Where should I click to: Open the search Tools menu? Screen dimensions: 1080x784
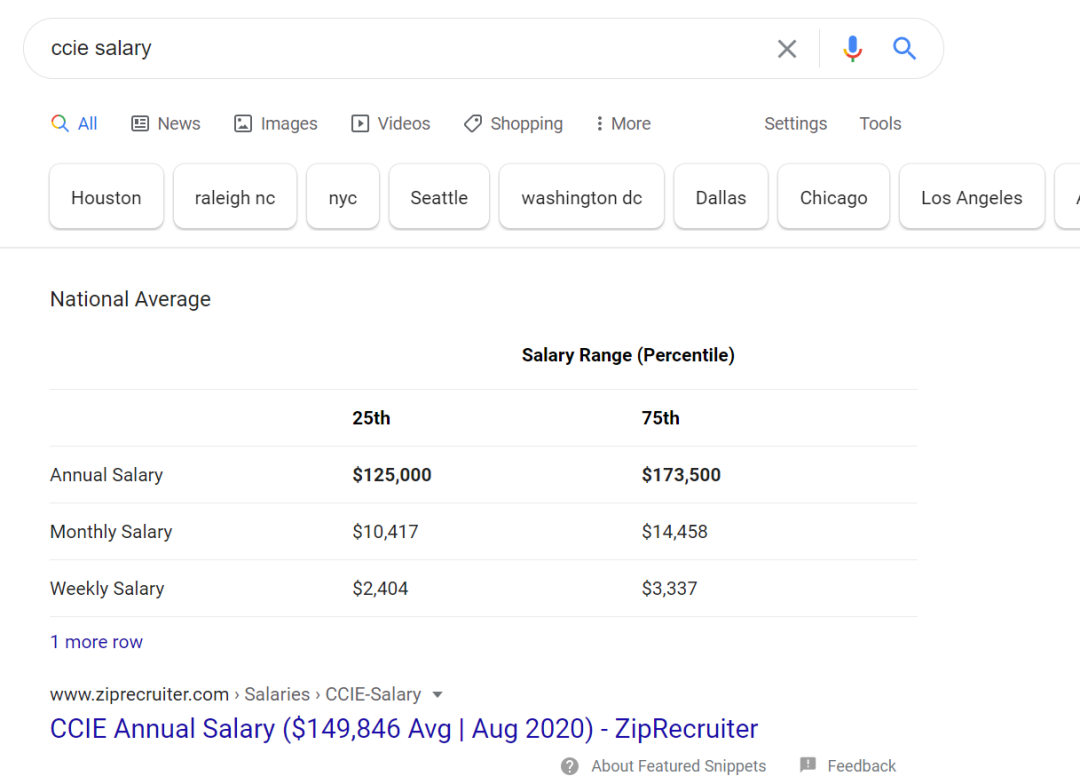880,124
